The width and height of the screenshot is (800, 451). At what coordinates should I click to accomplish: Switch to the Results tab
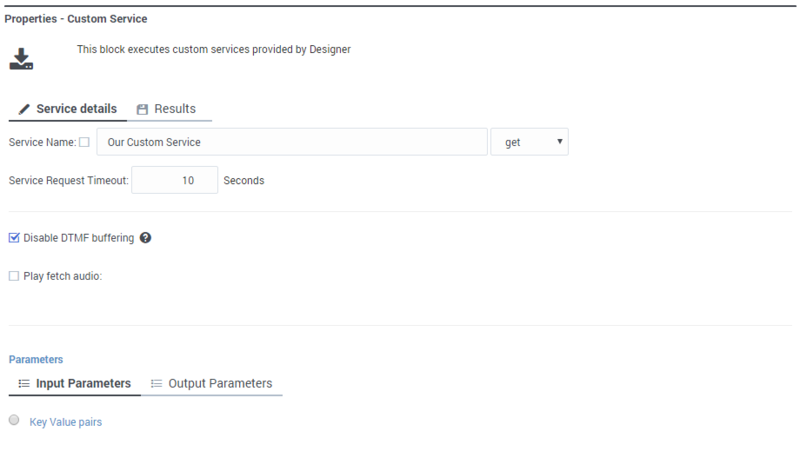pyautogui.click(x=169, y=109)
